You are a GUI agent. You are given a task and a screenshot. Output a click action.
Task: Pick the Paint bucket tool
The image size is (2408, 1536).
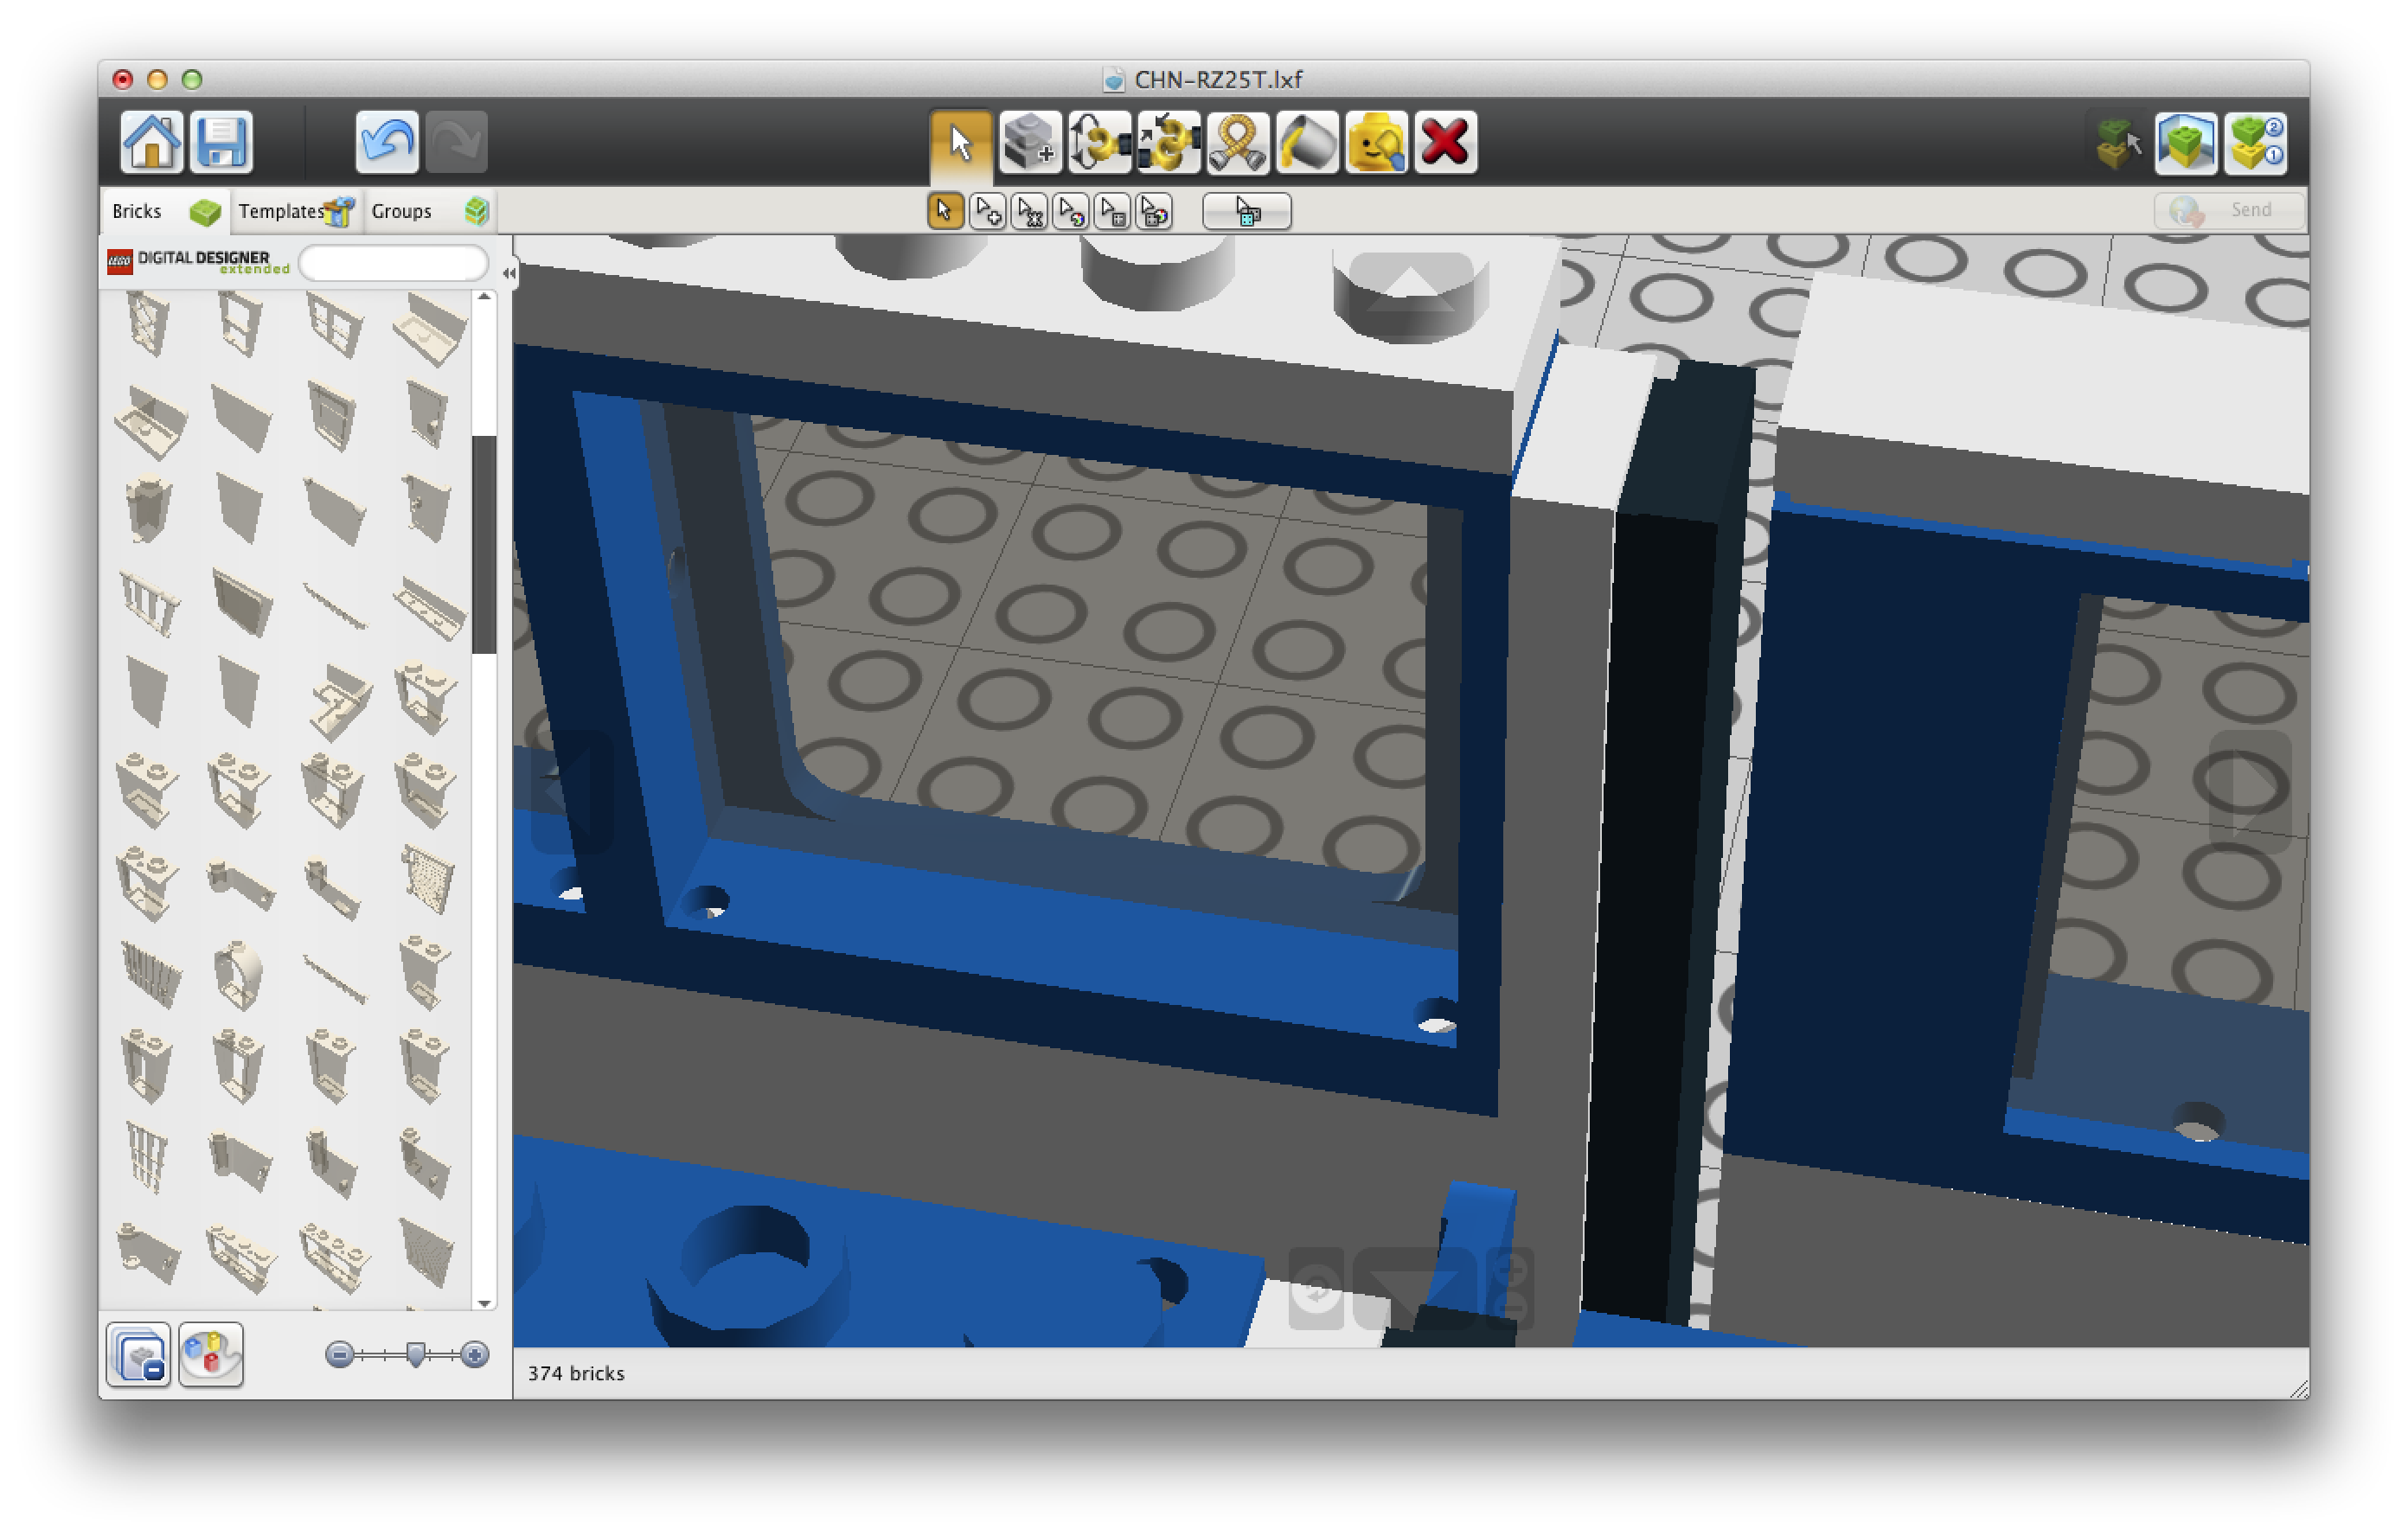click(1307, 143)
